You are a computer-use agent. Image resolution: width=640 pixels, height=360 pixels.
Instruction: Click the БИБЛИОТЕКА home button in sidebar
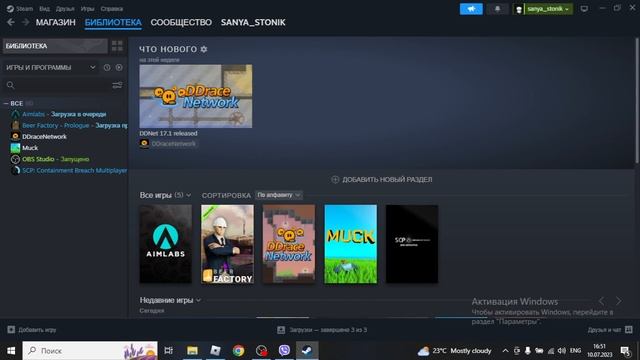55,46
